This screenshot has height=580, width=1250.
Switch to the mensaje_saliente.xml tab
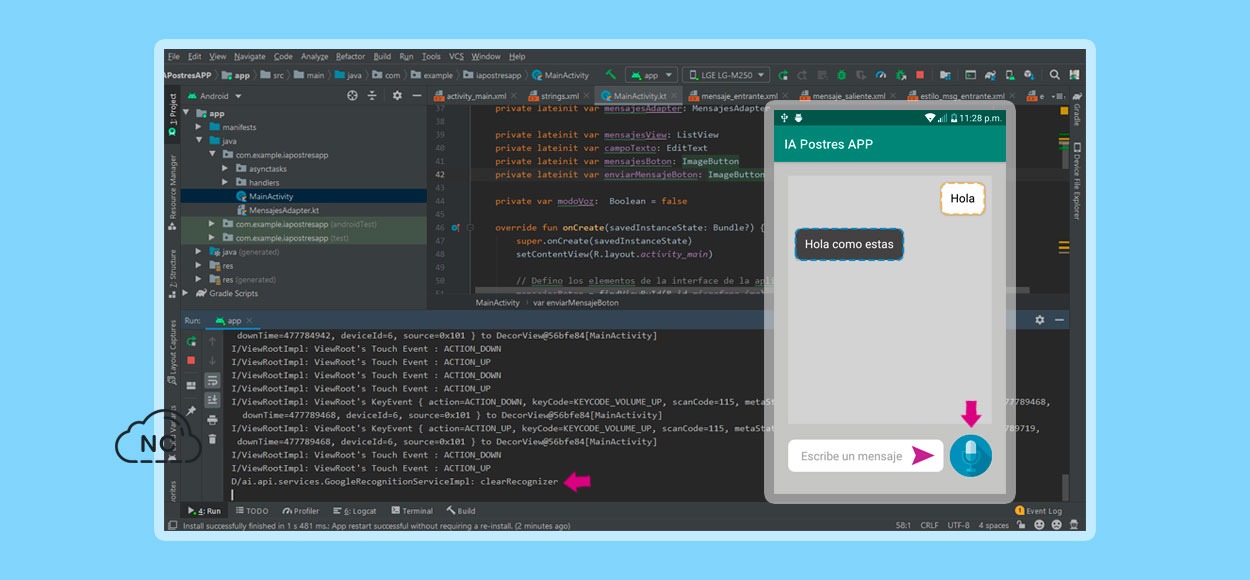848,96
